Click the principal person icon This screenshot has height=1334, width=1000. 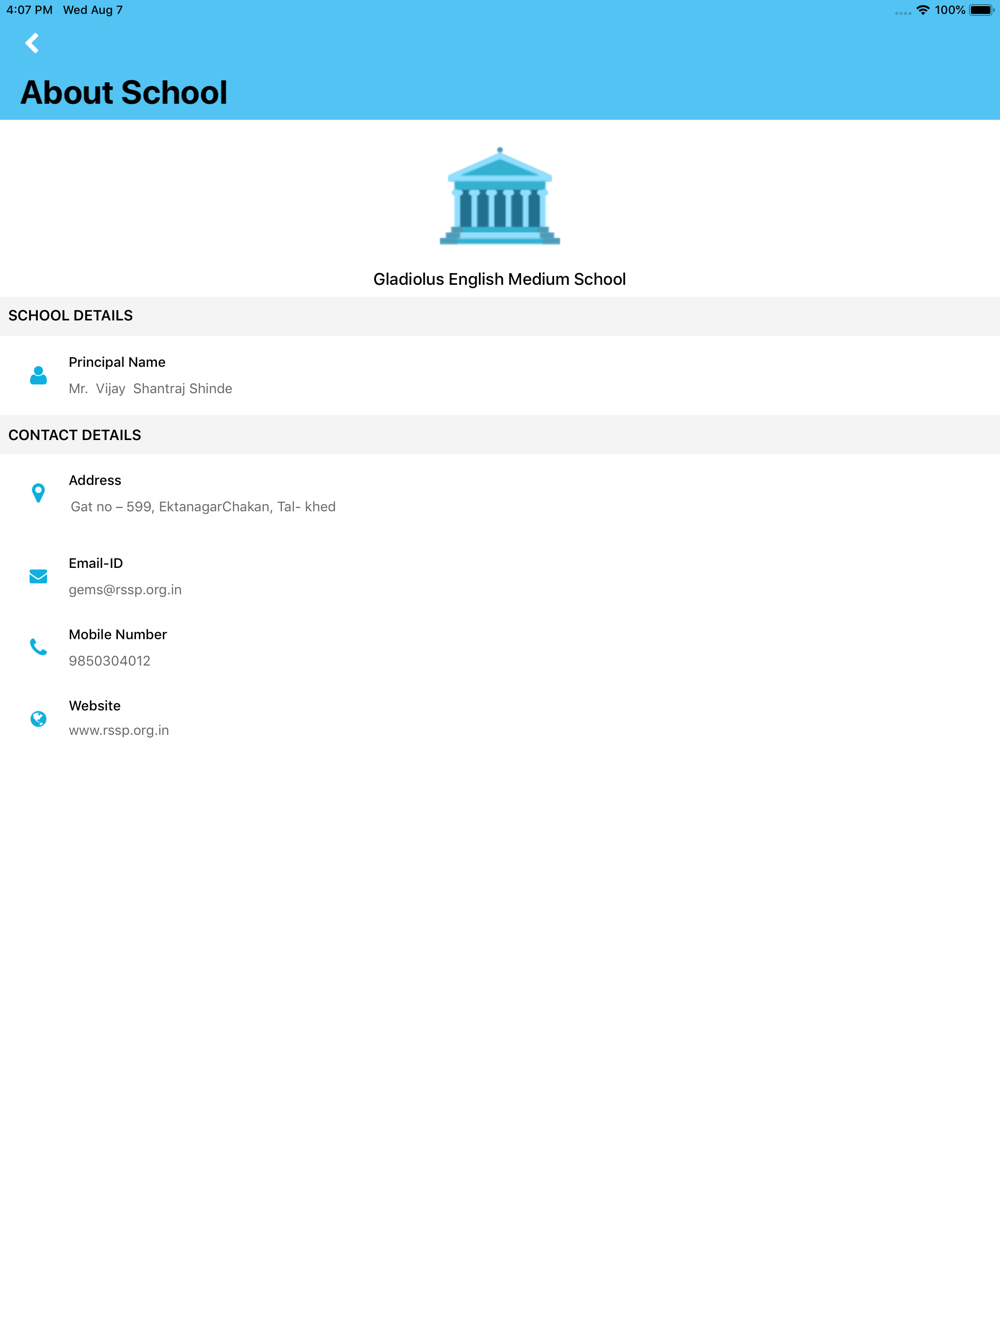point(38,375)
